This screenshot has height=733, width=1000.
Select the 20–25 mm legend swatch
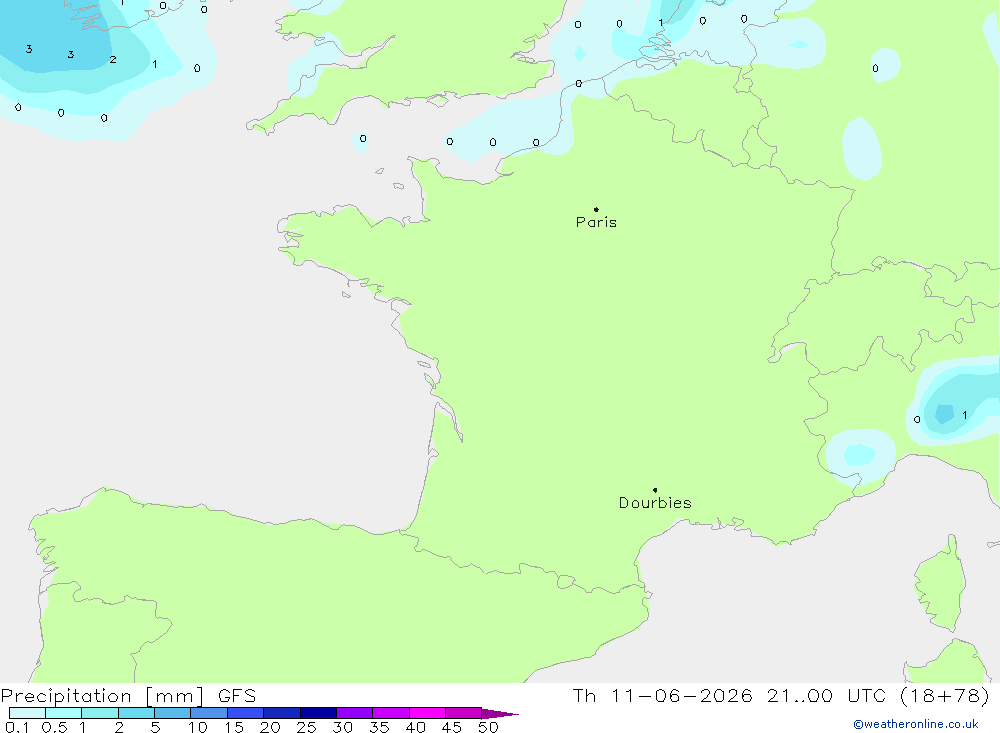coord(281,713)
